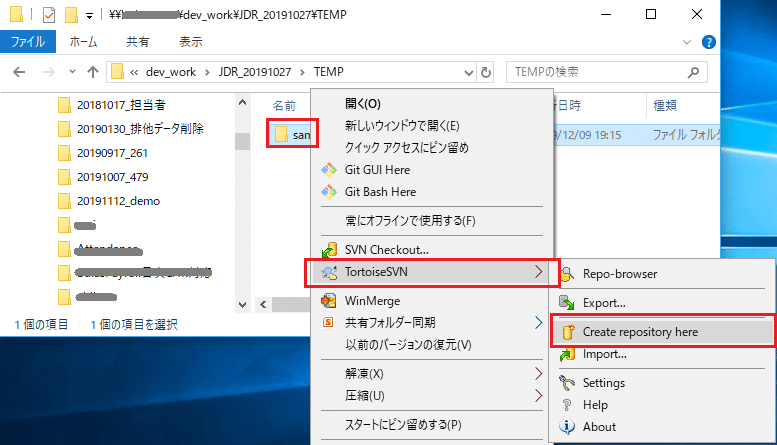Open quick access toolbar customize dropdown
The image size is (777, 445).
click(x=89, y=16)
